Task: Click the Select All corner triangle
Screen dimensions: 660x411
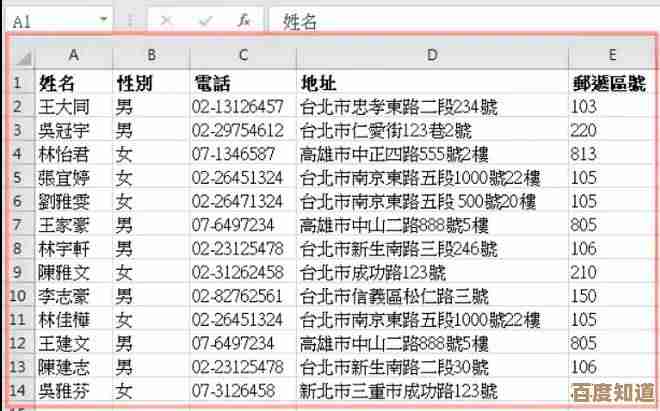Action: point(22,57)
